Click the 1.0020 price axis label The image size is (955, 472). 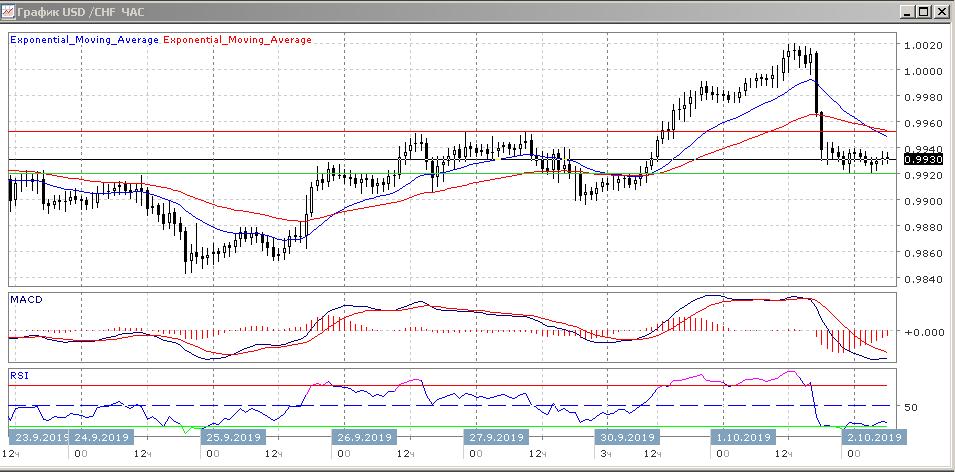coord(921,46)
